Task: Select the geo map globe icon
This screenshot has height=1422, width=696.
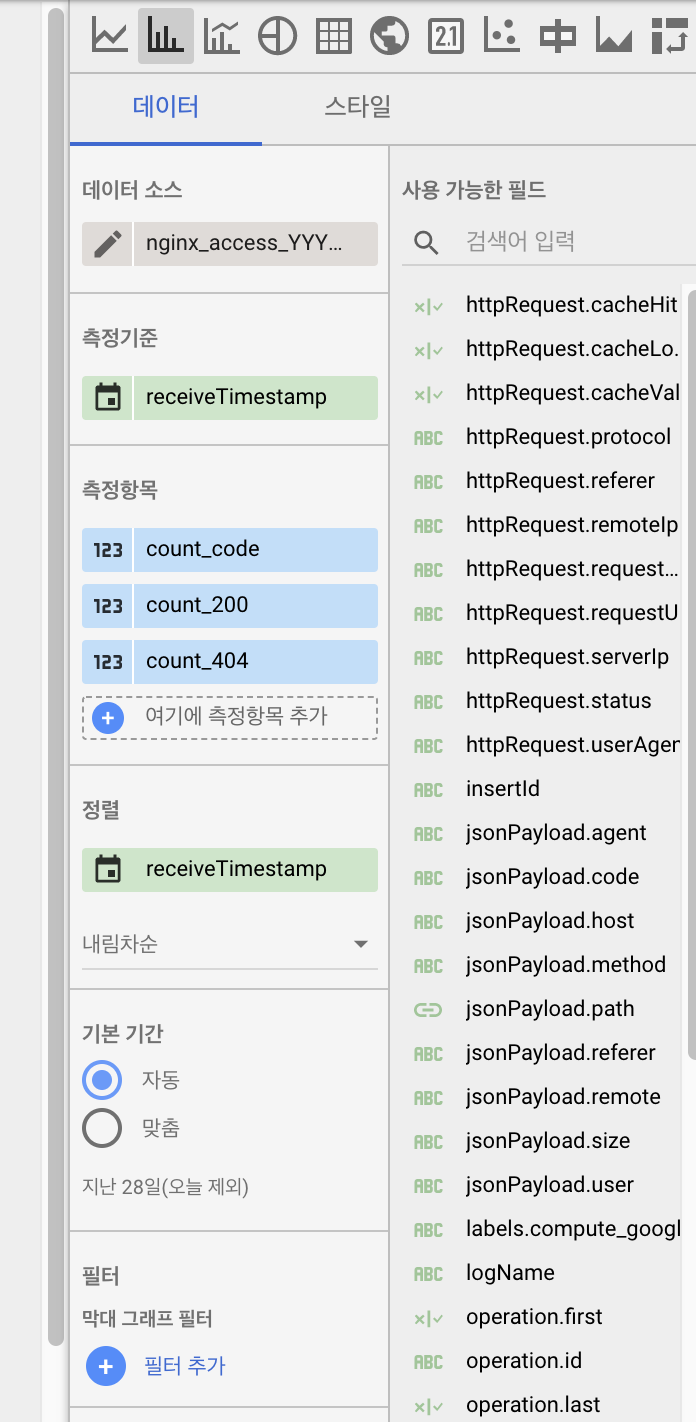Action: click(x=389, y=36)
